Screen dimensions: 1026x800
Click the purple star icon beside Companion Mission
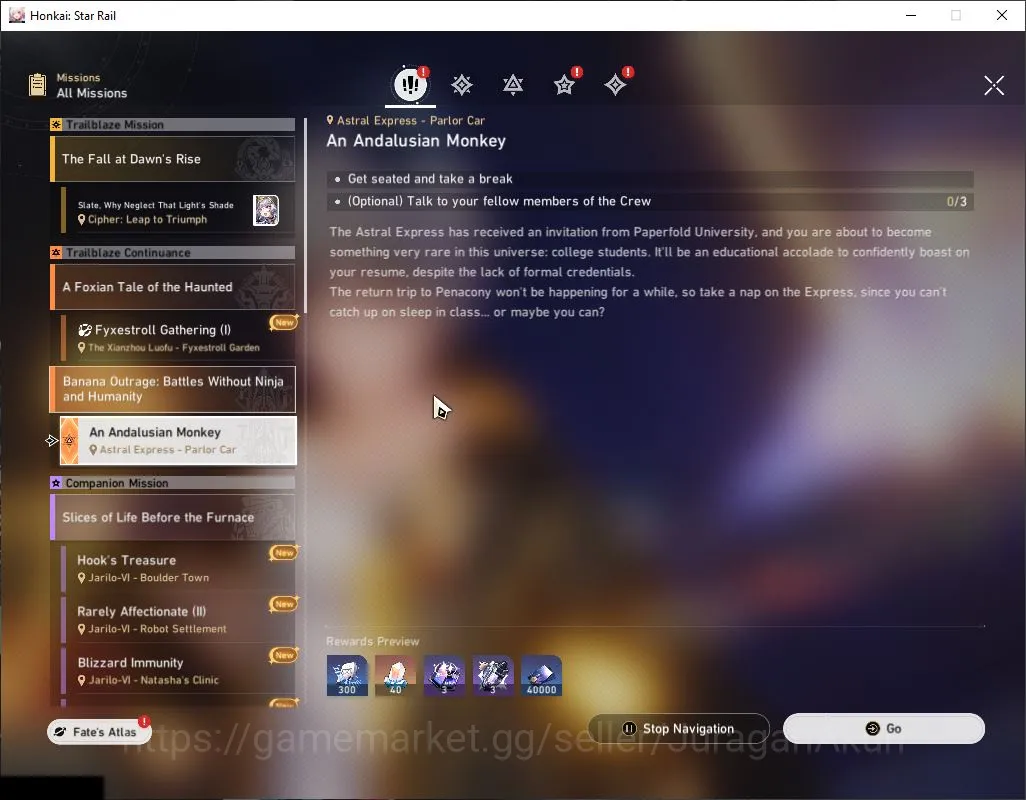56,483
